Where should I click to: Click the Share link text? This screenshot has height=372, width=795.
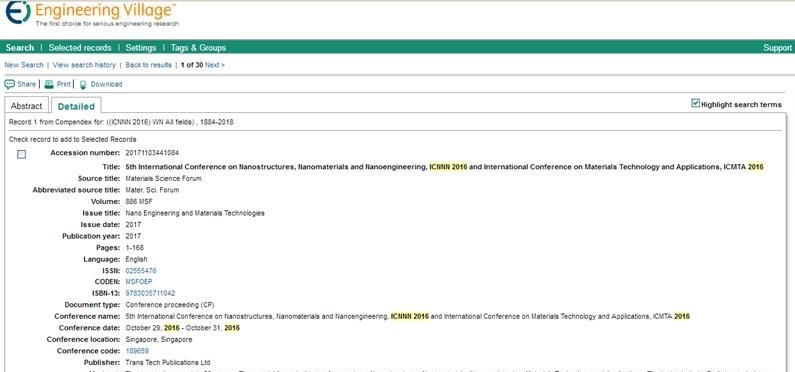click(26, 84)
